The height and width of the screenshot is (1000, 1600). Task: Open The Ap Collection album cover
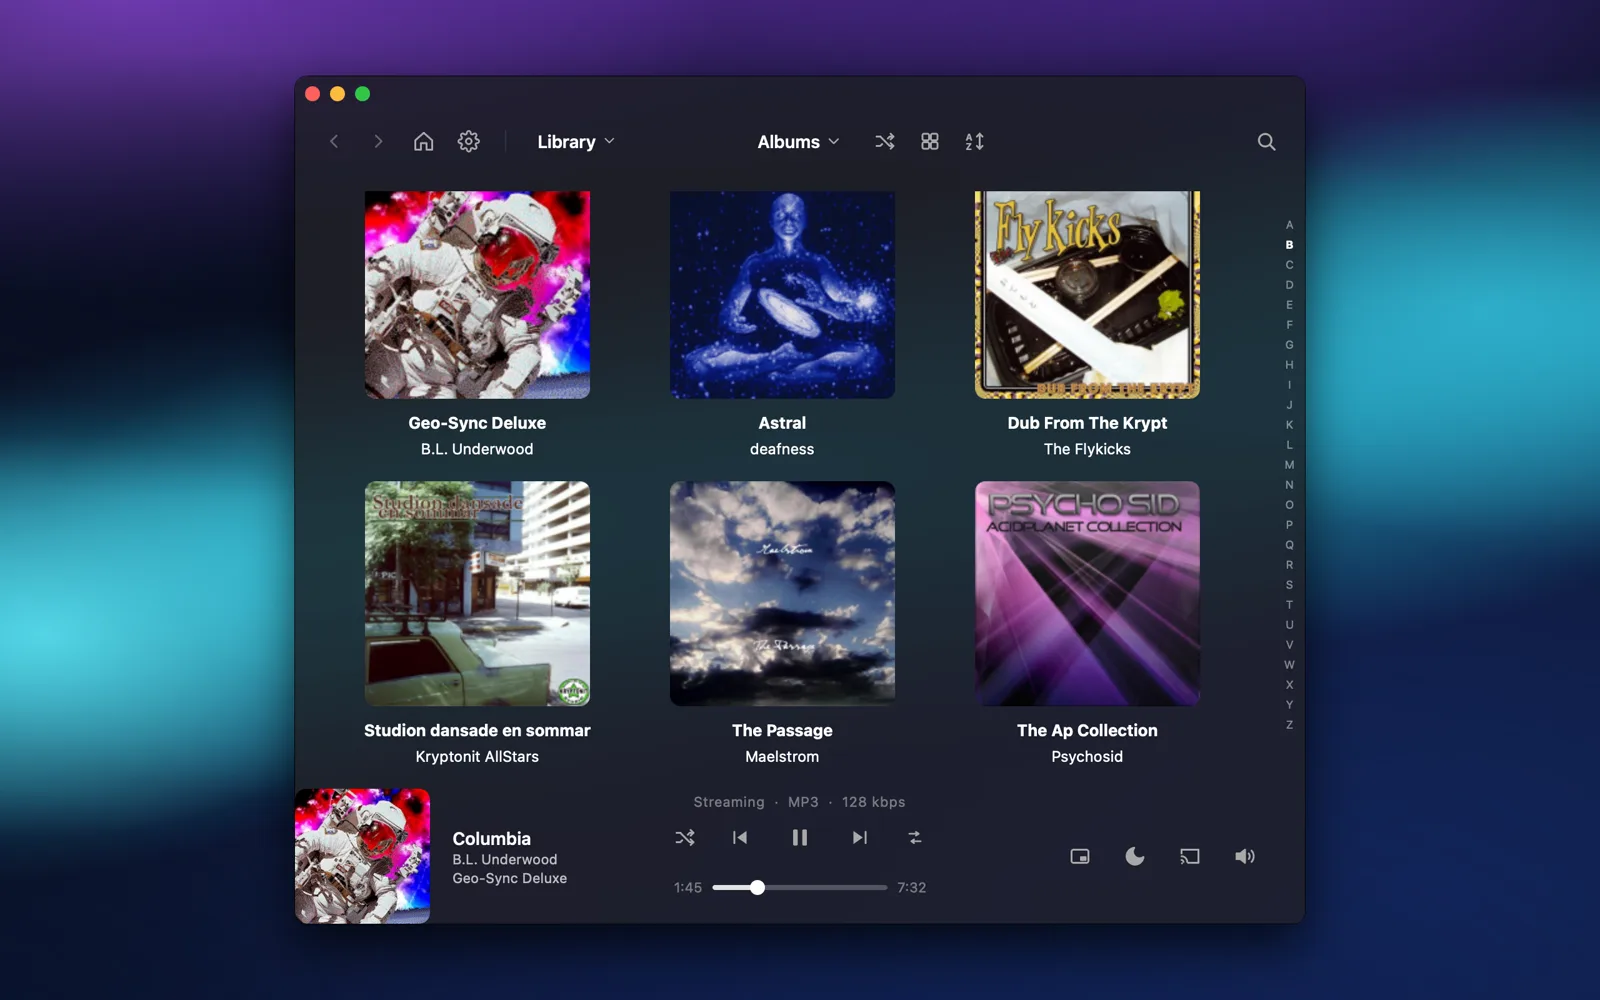[x=1087, y=594]
